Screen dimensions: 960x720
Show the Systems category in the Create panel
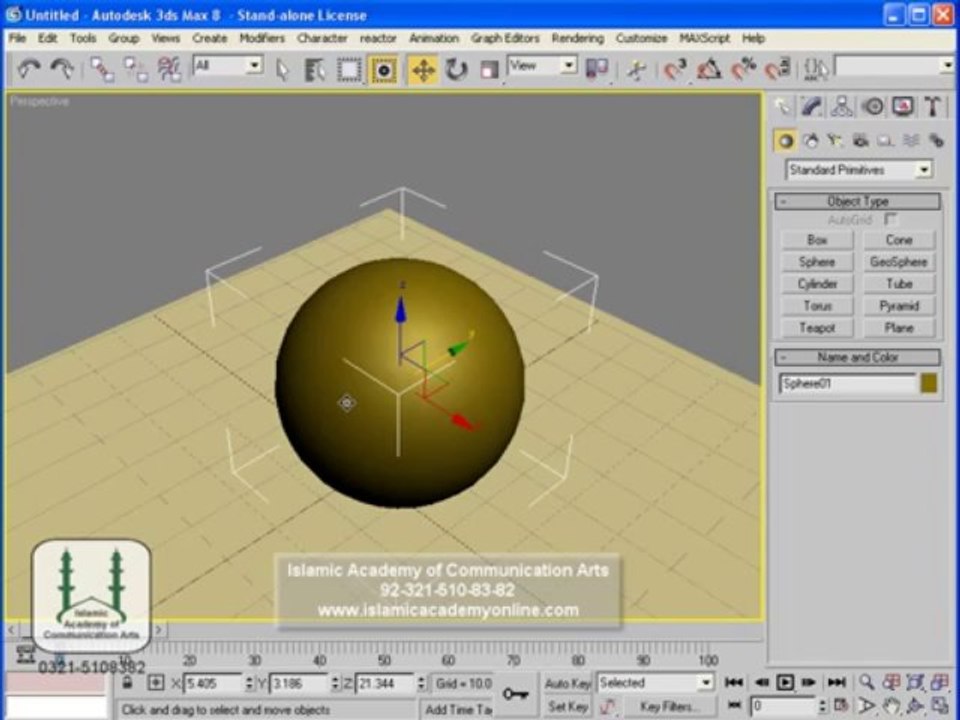coord(936,141)
